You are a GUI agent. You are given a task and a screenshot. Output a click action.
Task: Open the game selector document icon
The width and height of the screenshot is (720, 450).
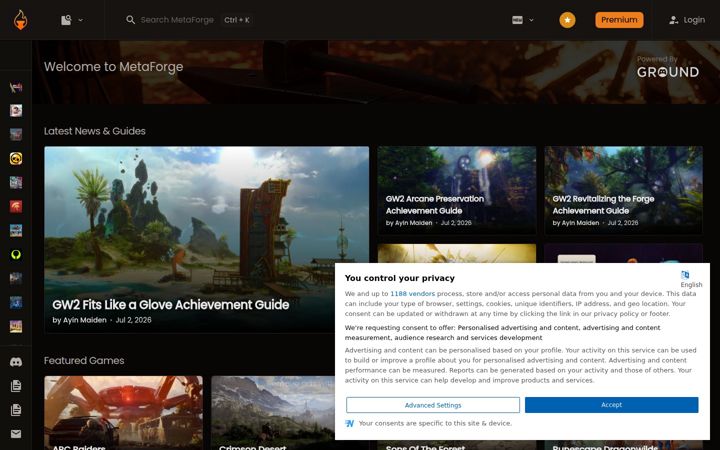coord(66,20)
